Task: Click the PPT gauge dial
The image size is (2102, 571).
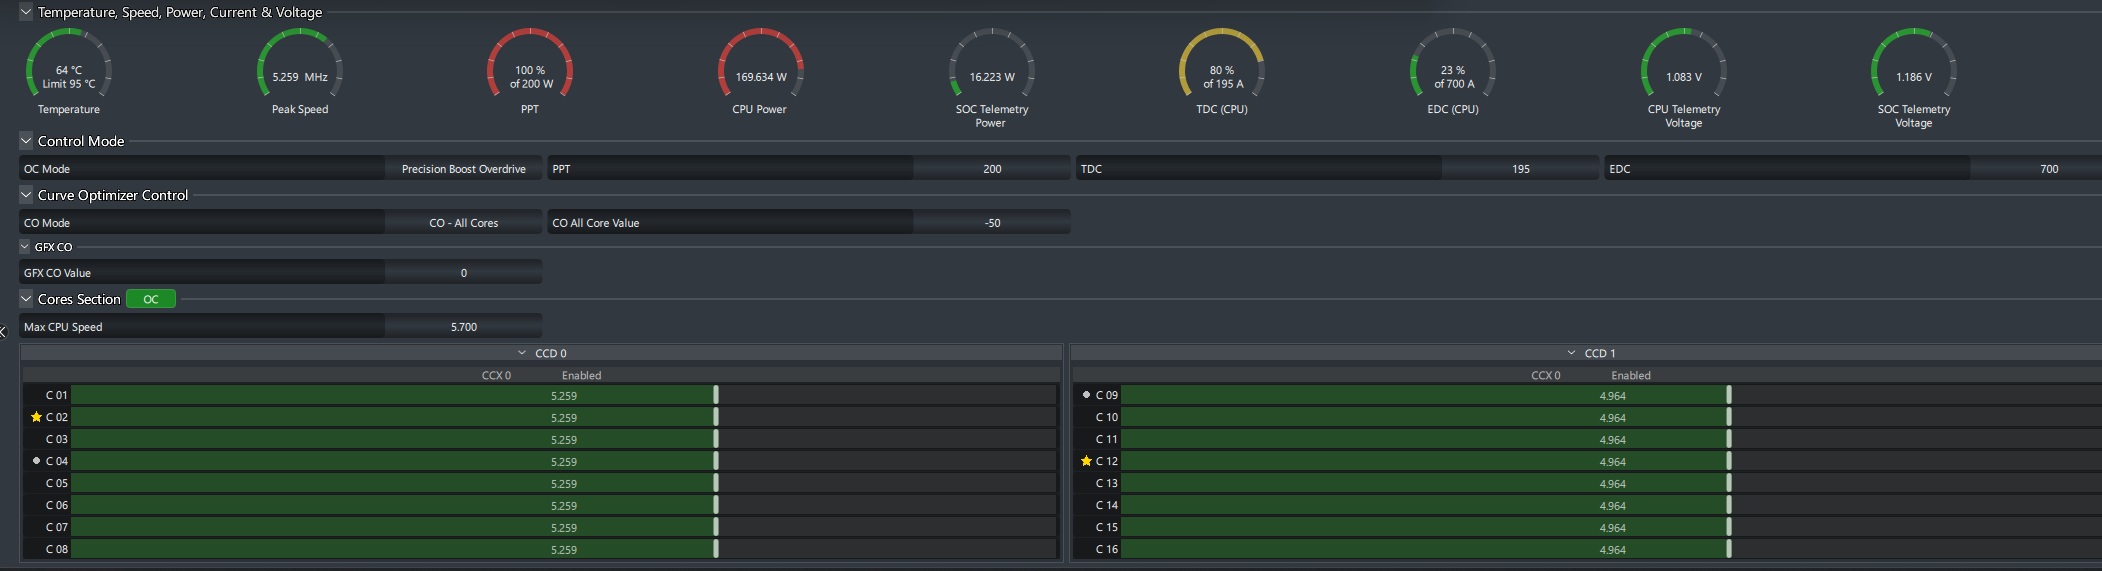Action: point(530,64)
